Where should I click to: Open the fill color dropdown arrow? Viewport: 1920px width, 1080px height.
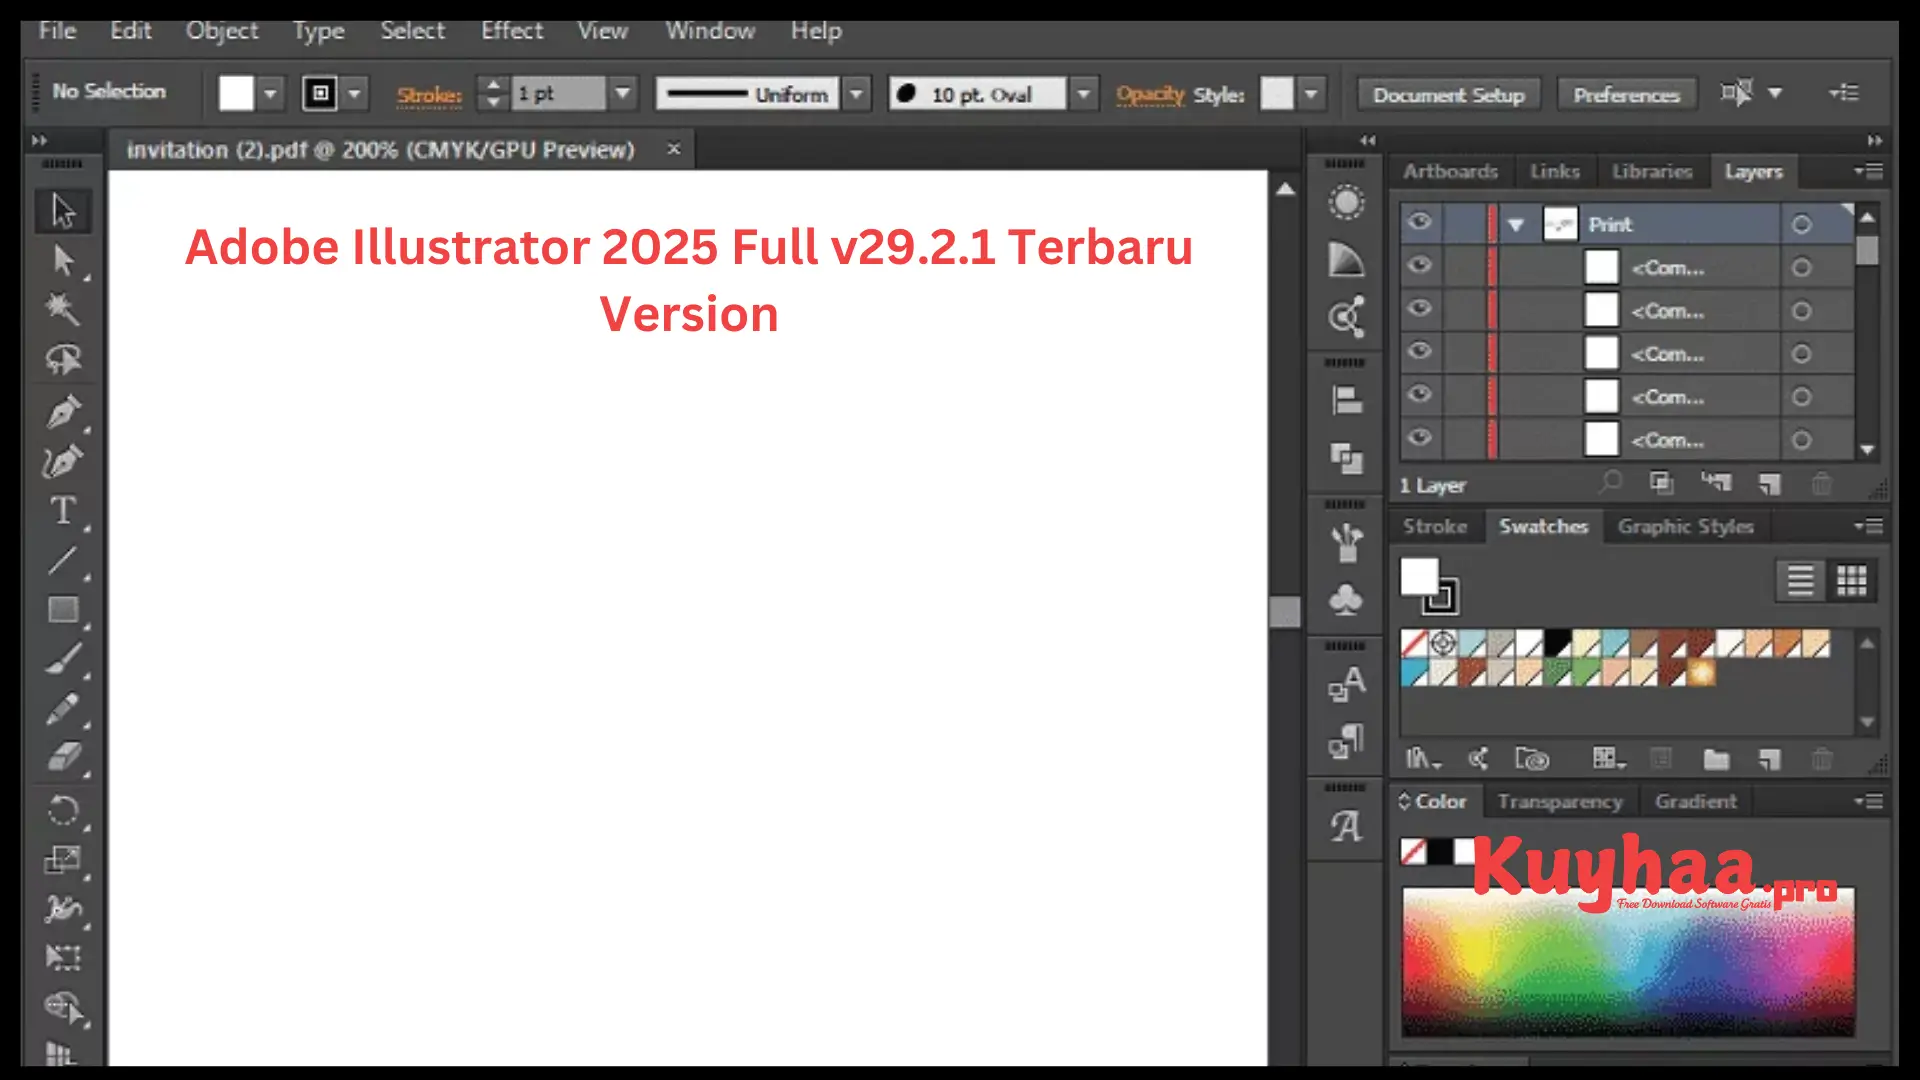pyautogui.click(x=270, y=94)
